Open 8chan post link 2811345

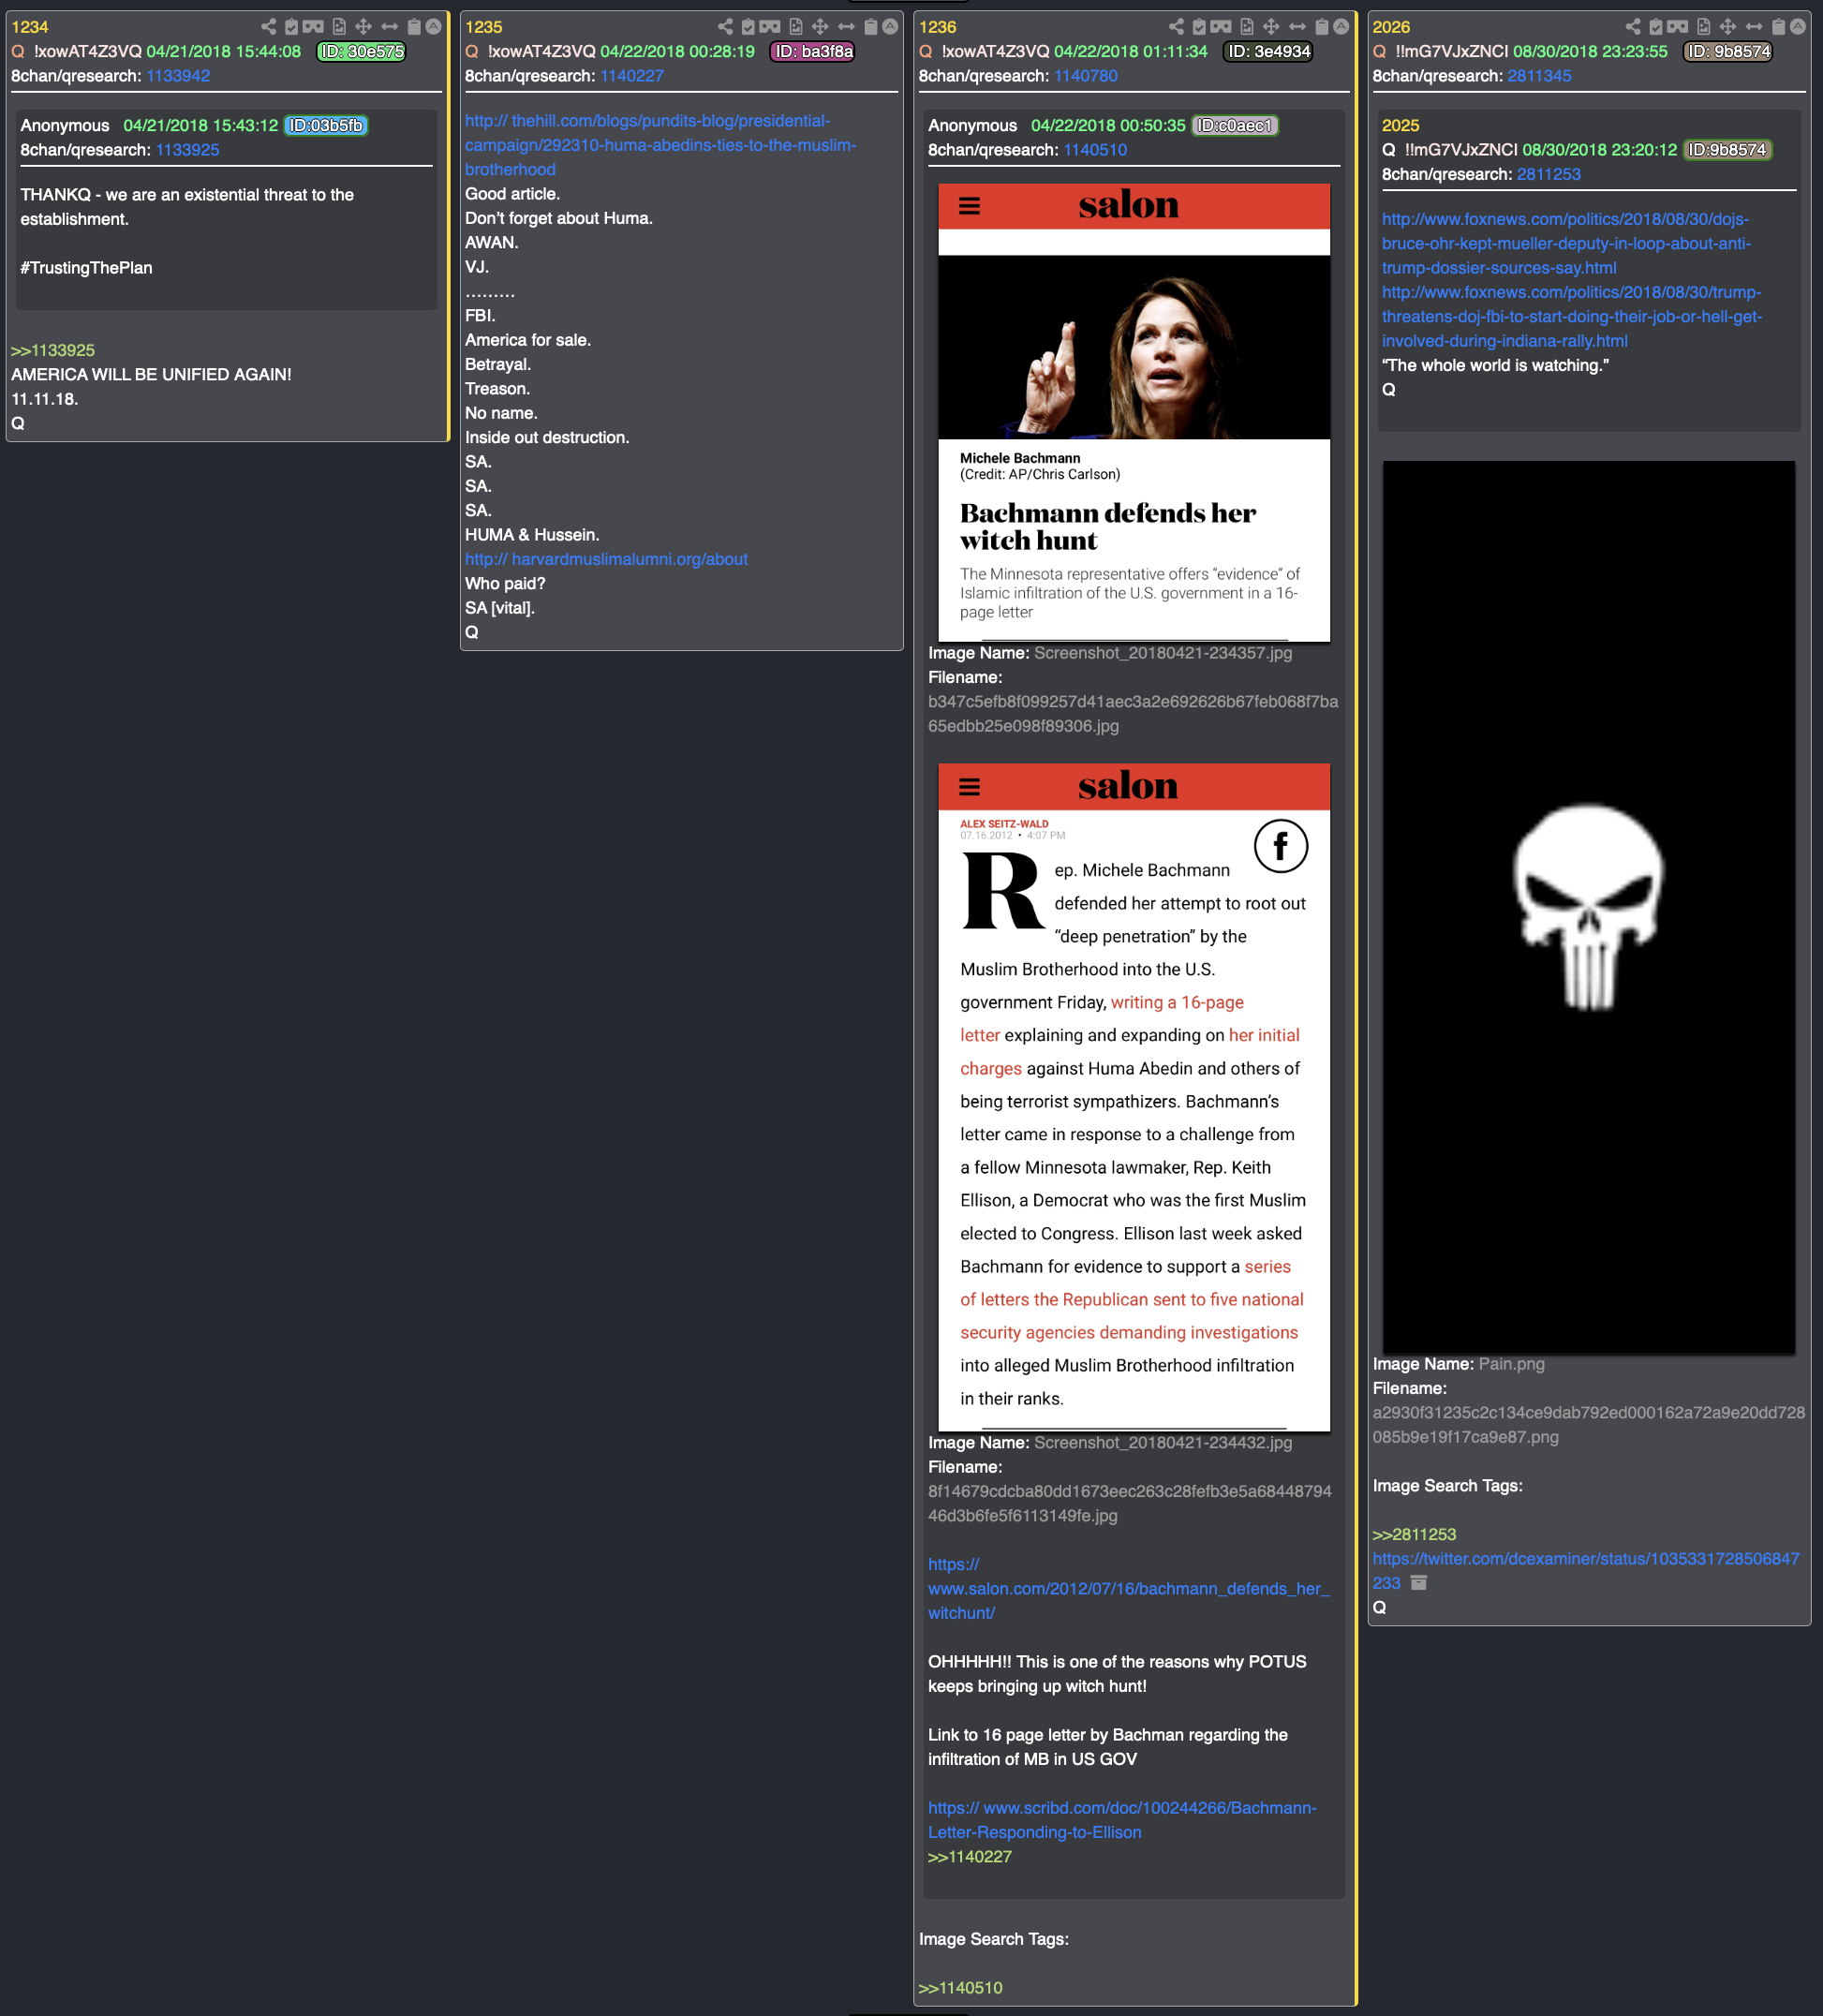(1539, 76)
